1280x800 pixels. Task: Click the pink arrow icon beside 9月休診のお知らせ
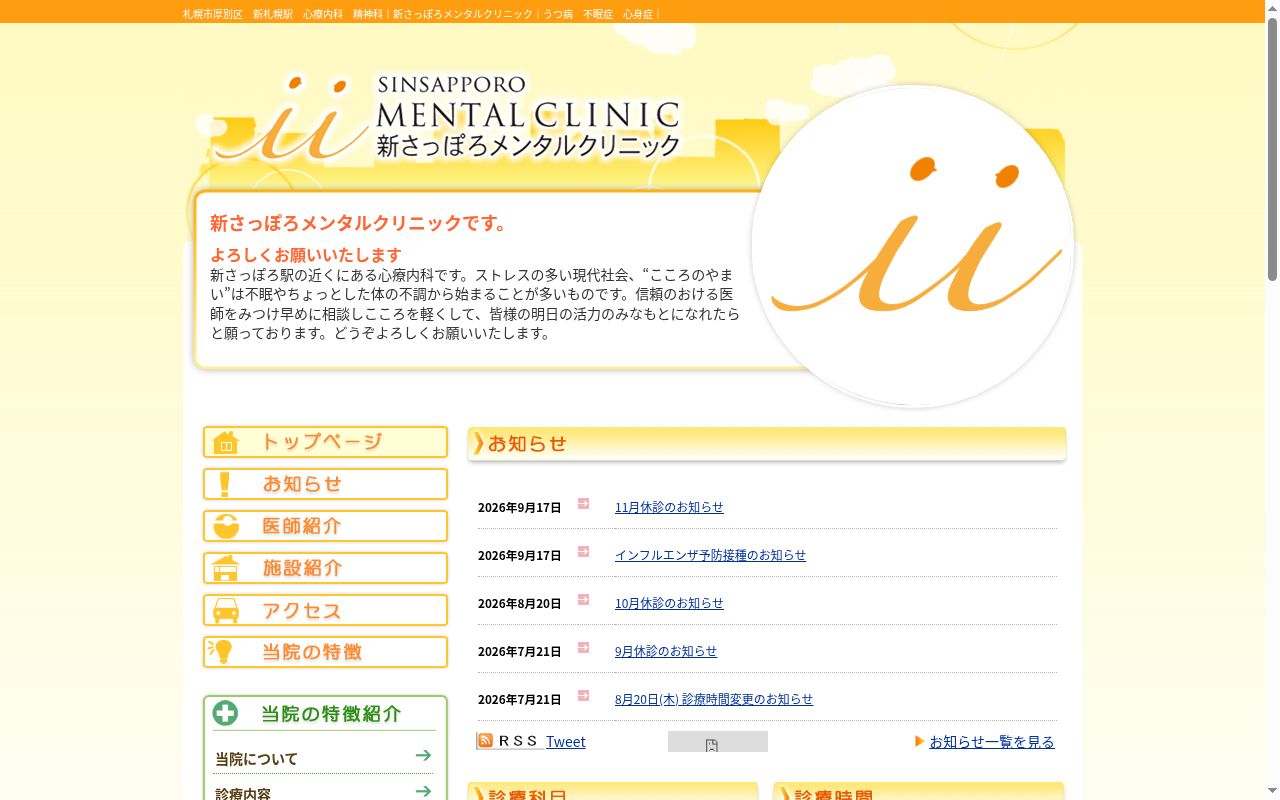coord(583,648)
